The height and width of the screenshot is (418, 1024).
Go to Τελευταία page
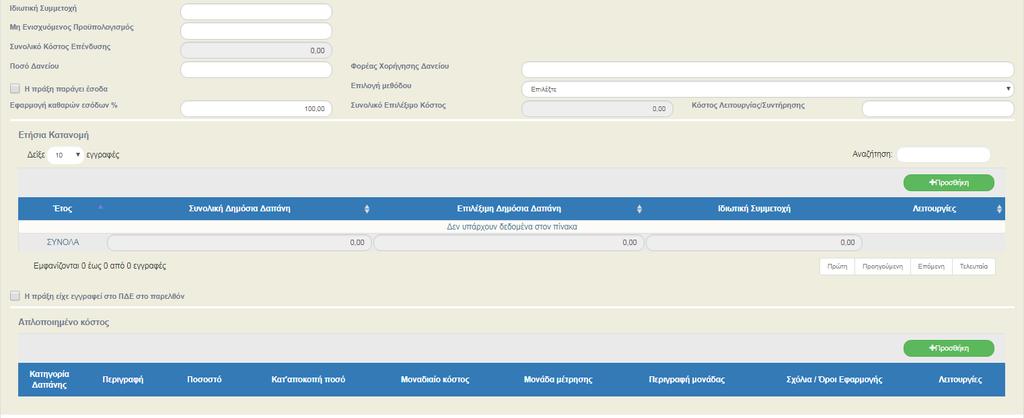[x=974, y=266]
